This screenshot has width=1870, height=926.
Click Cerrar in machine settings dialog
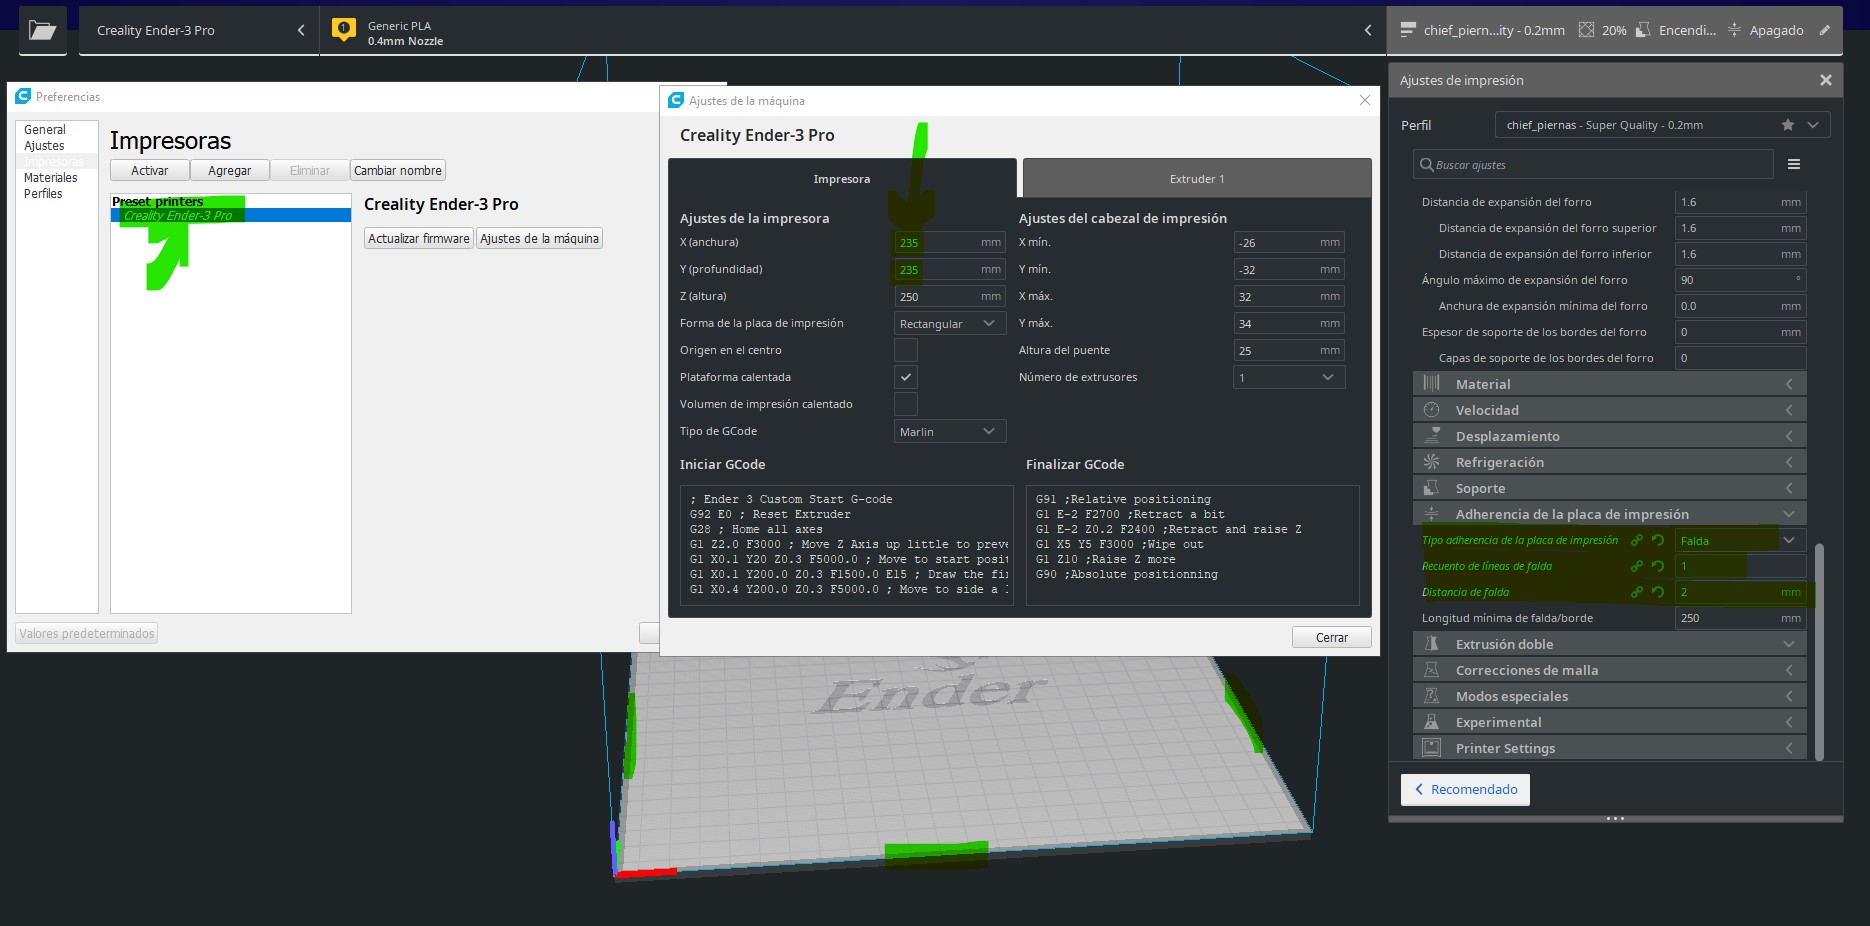point(1332,638)
